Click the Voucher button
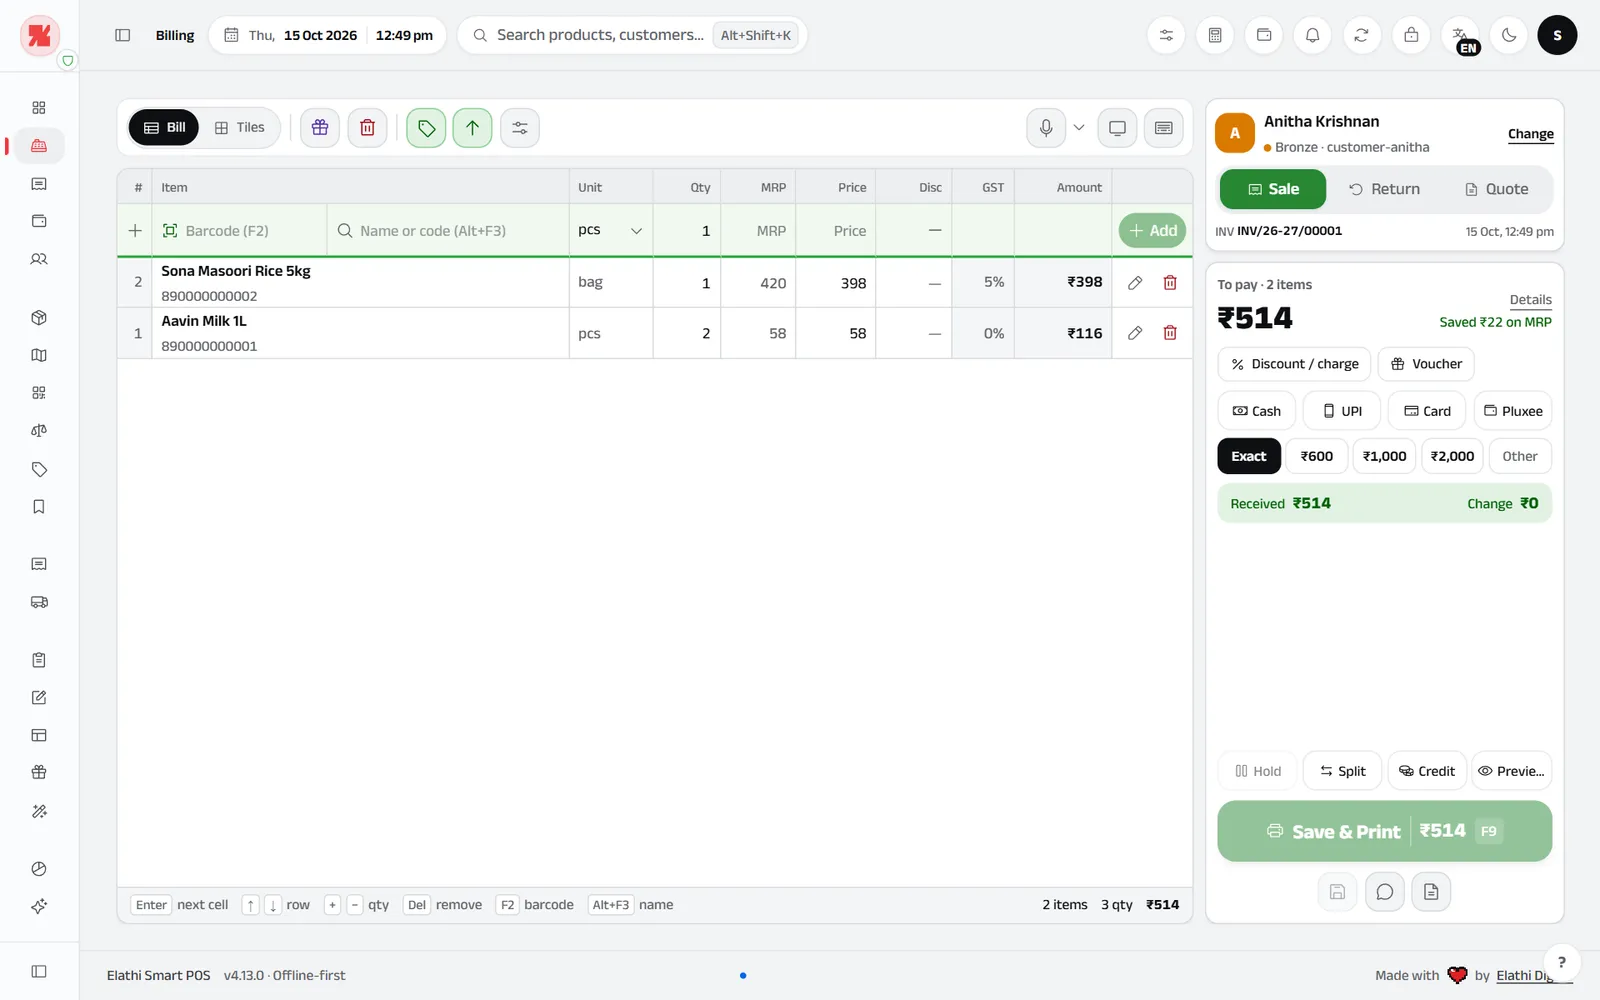 (1426, 364)
